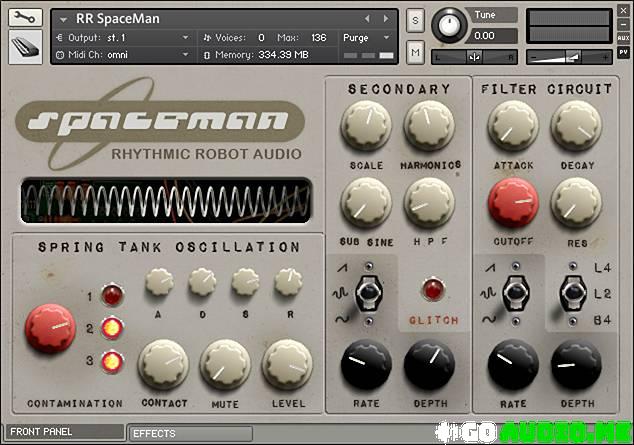Image resolution: width=634 pixels, height=445 pixels.
Task: Select the B4 filter label
Action: 602,320
